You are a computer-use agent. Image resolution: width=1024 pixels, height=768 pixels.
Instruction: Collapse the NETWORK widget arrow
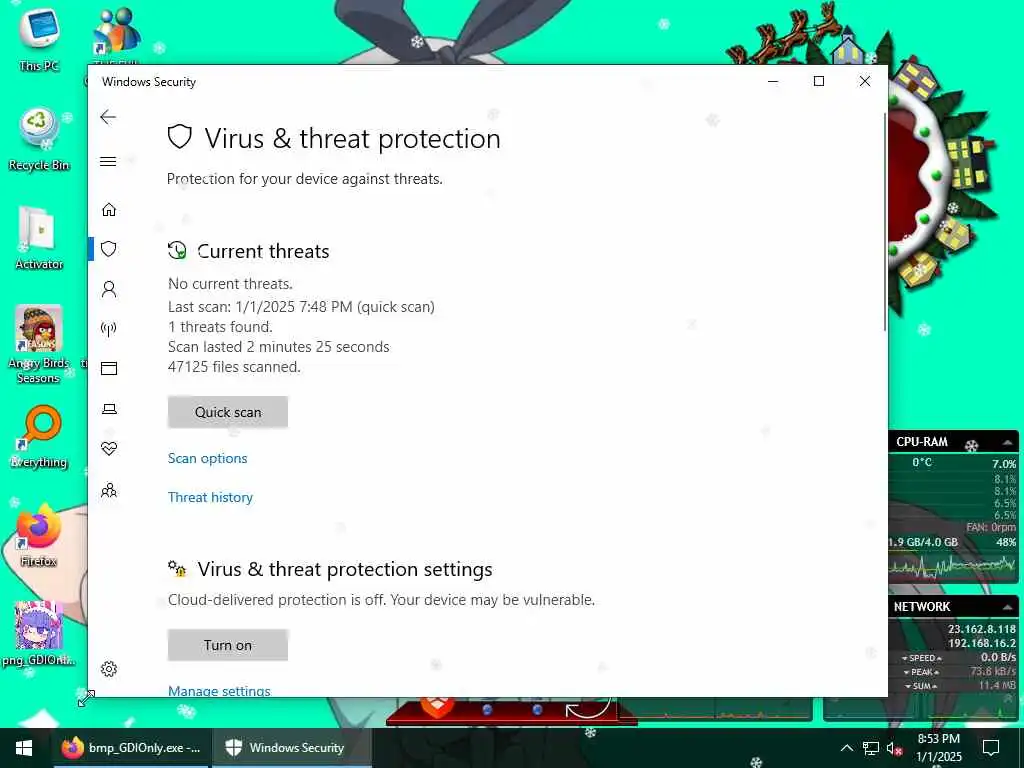pos(1008,607)
